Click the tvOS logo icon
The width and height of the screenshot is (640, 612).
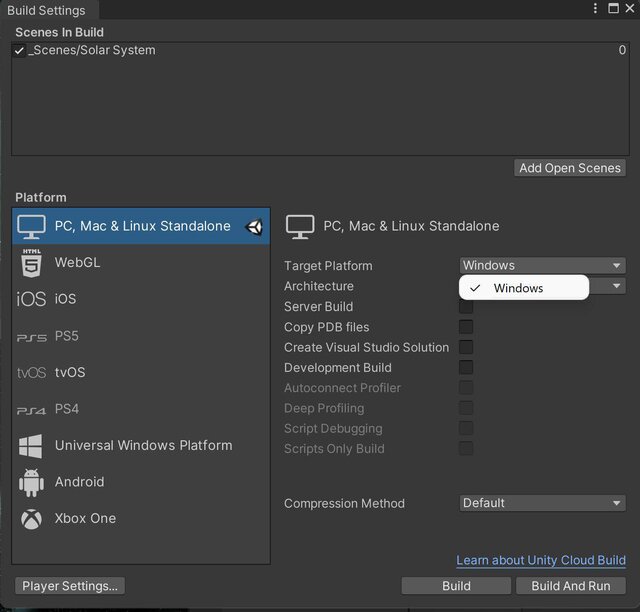point(31,373)
